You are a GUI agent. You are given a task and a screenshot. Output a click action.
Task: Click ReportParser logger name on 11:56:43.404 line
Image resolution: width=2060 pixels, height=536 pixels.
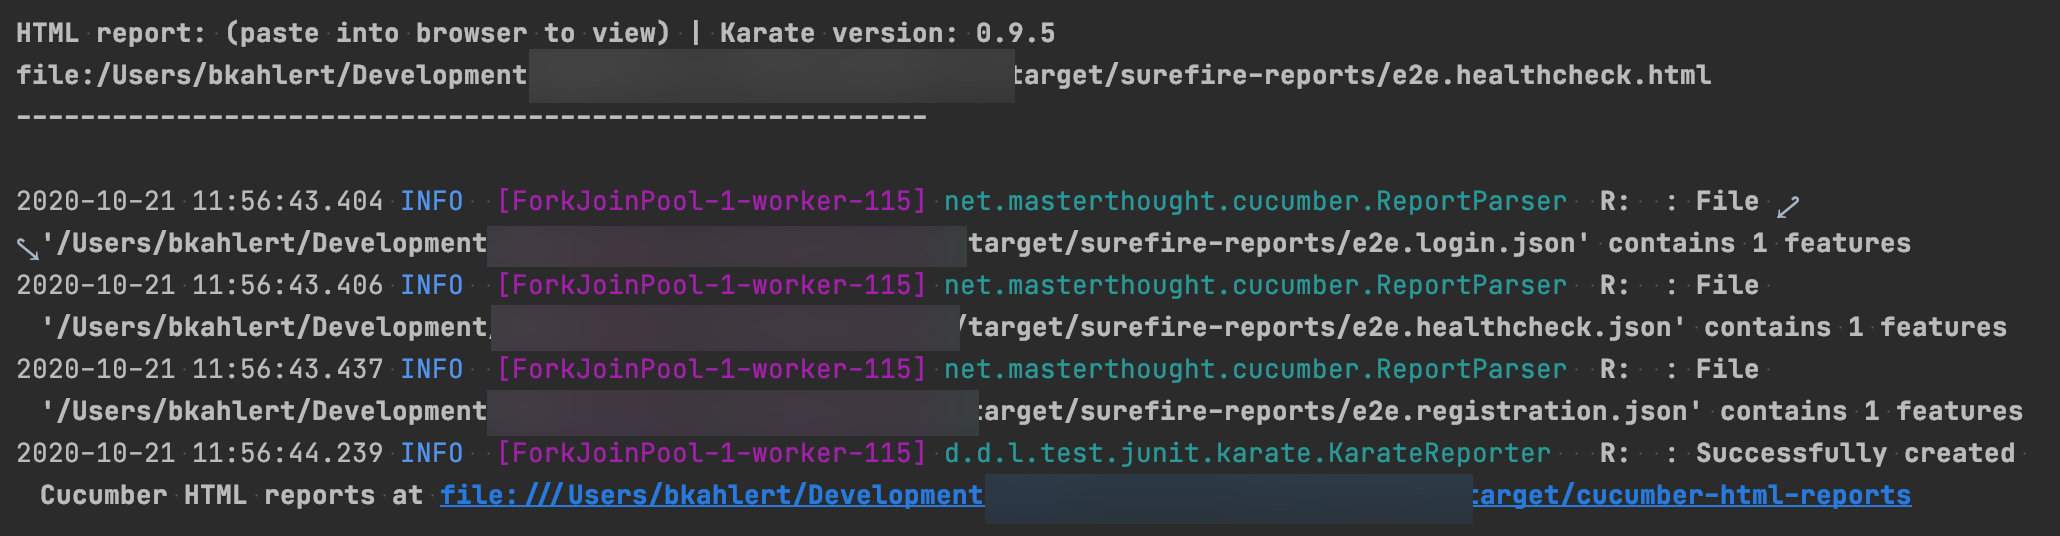click(x=1255, y=201)
